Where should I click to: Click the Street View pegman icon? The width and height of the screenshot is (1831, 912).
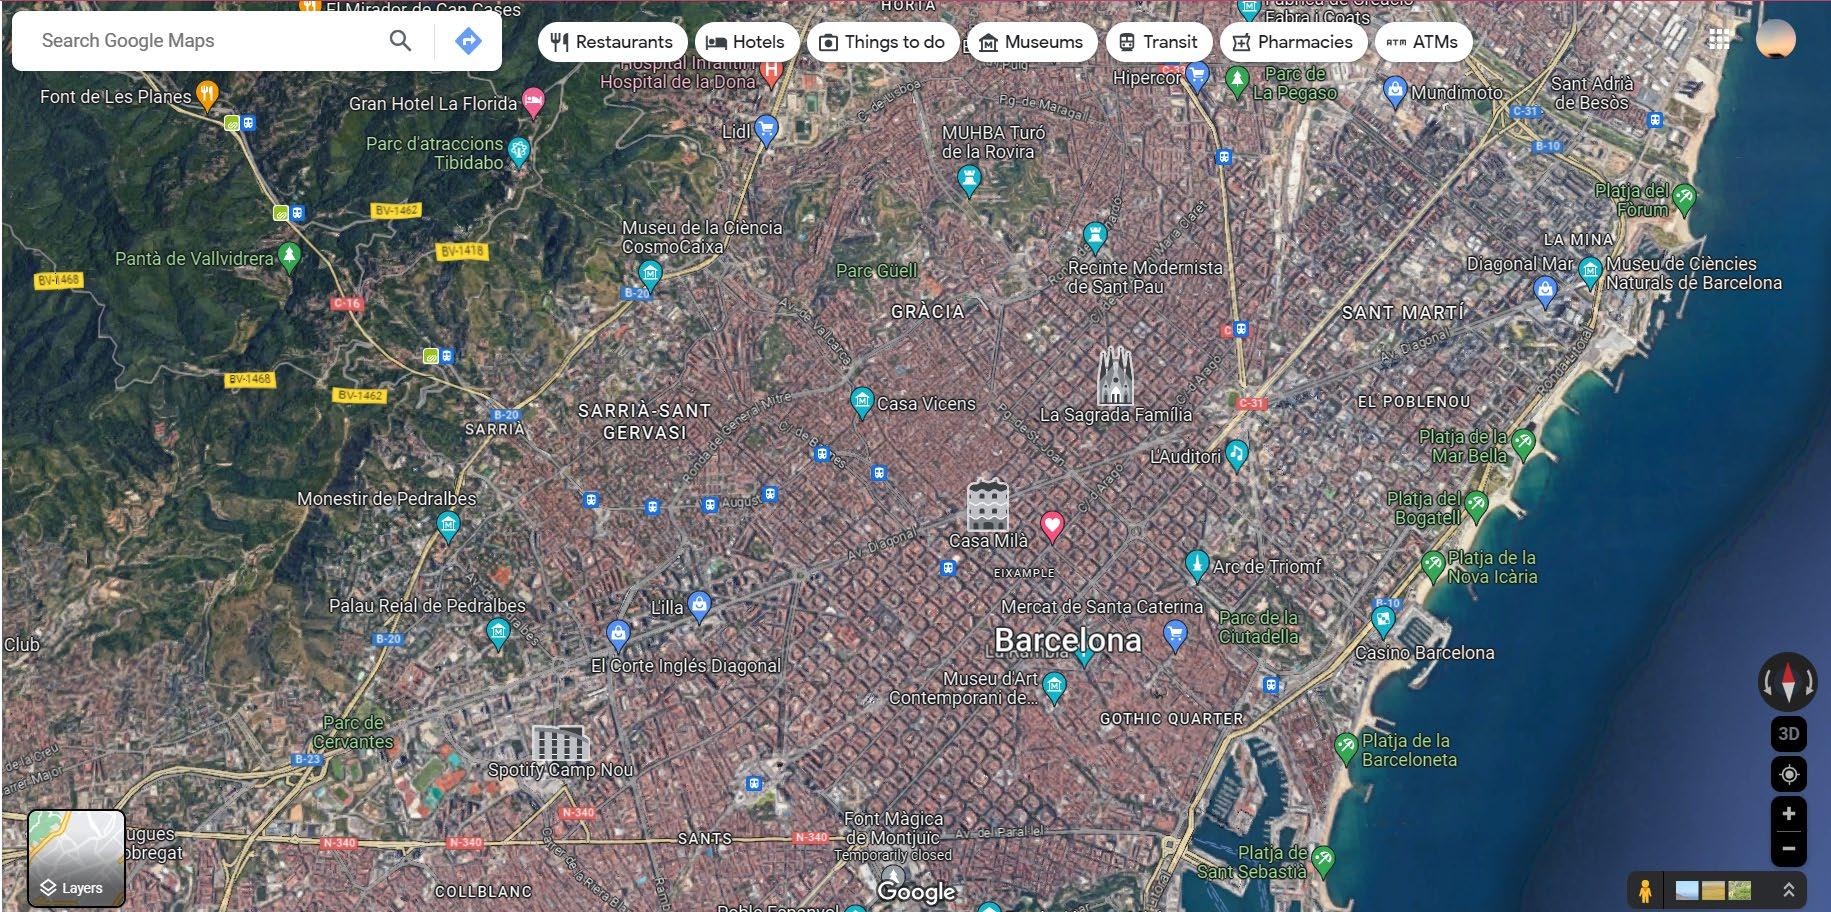tap(1647, 889)
